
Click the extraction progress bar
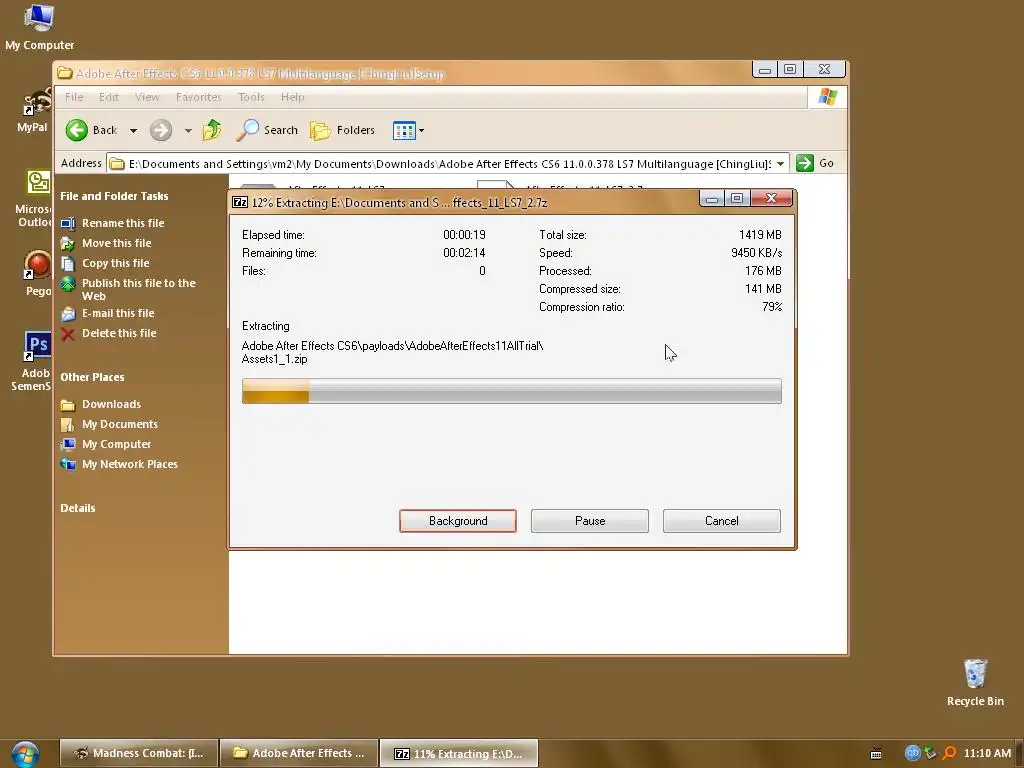click(511, 391)
